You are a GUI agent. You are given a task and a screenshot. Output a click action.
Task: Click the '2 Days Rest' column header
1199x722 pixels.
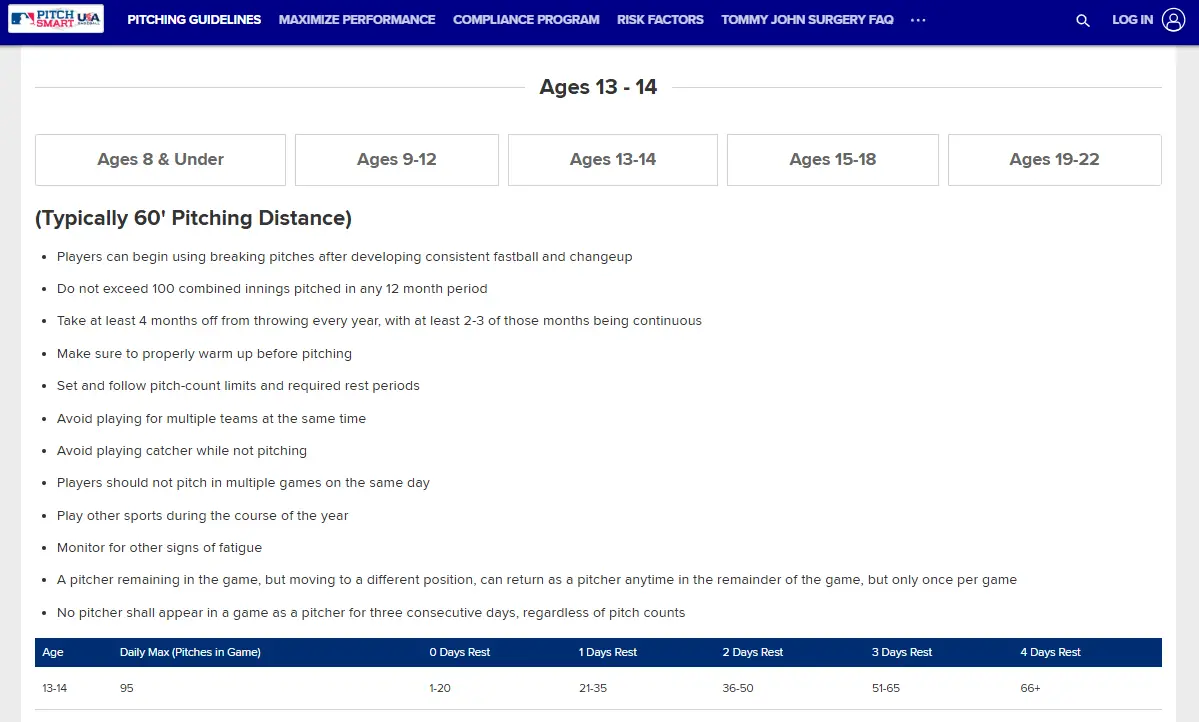click(753, 652)
